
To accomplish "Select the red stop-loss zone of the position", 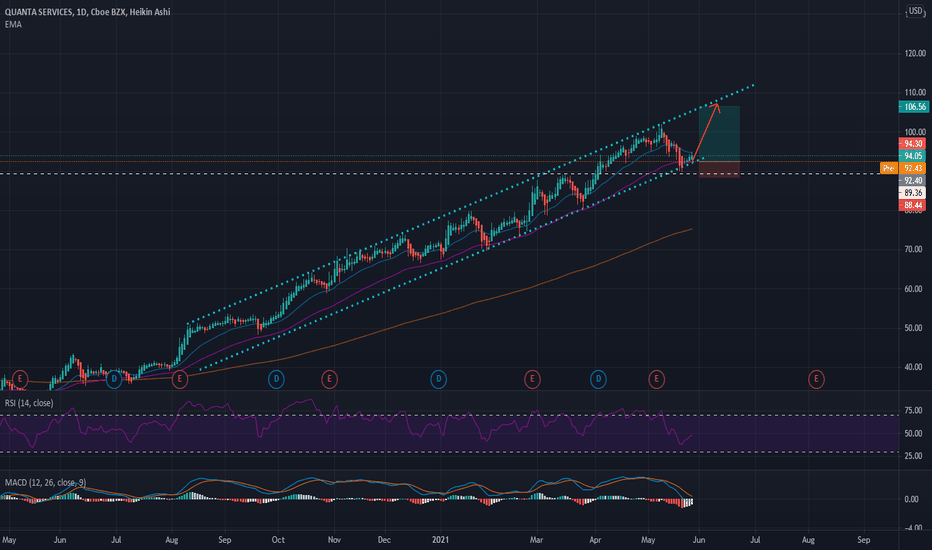I will [x=719, y=169].
